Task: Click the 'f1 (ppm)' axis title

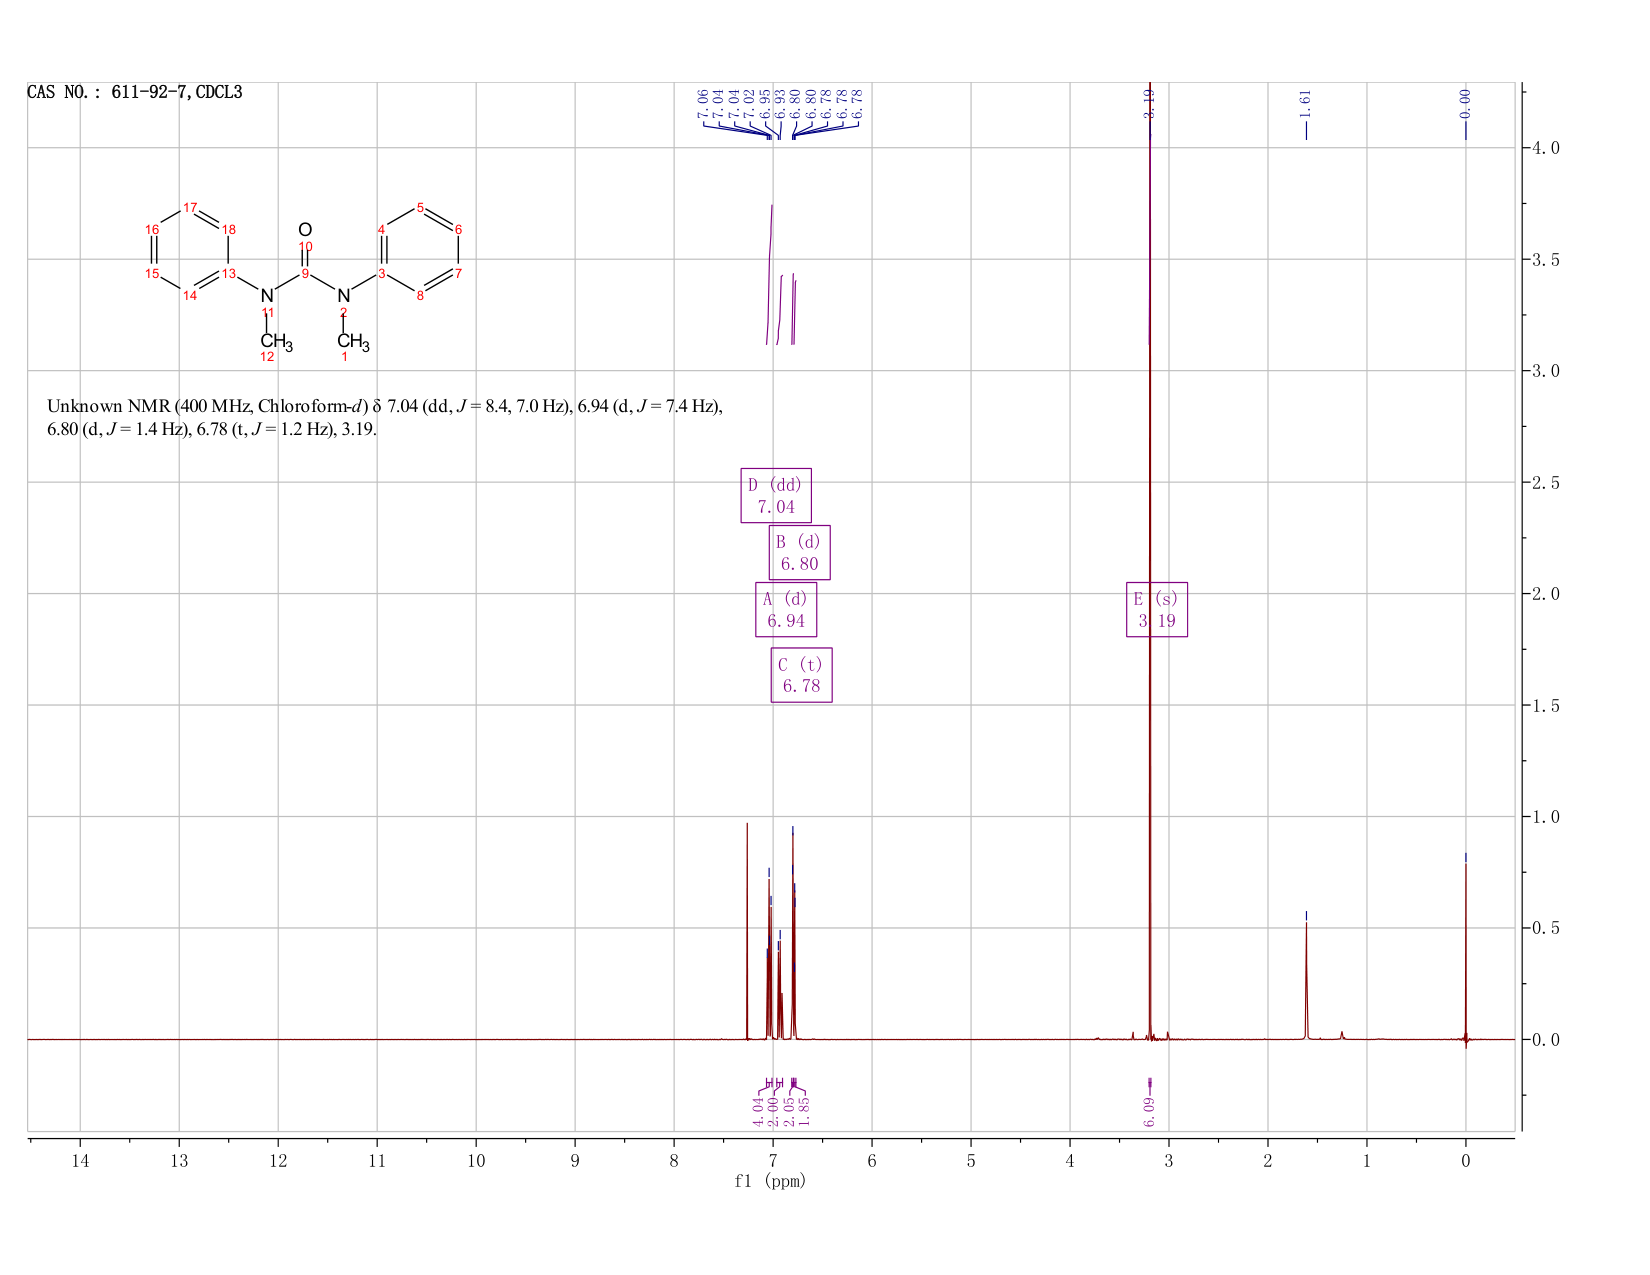Action: (x=770, y=1181)
